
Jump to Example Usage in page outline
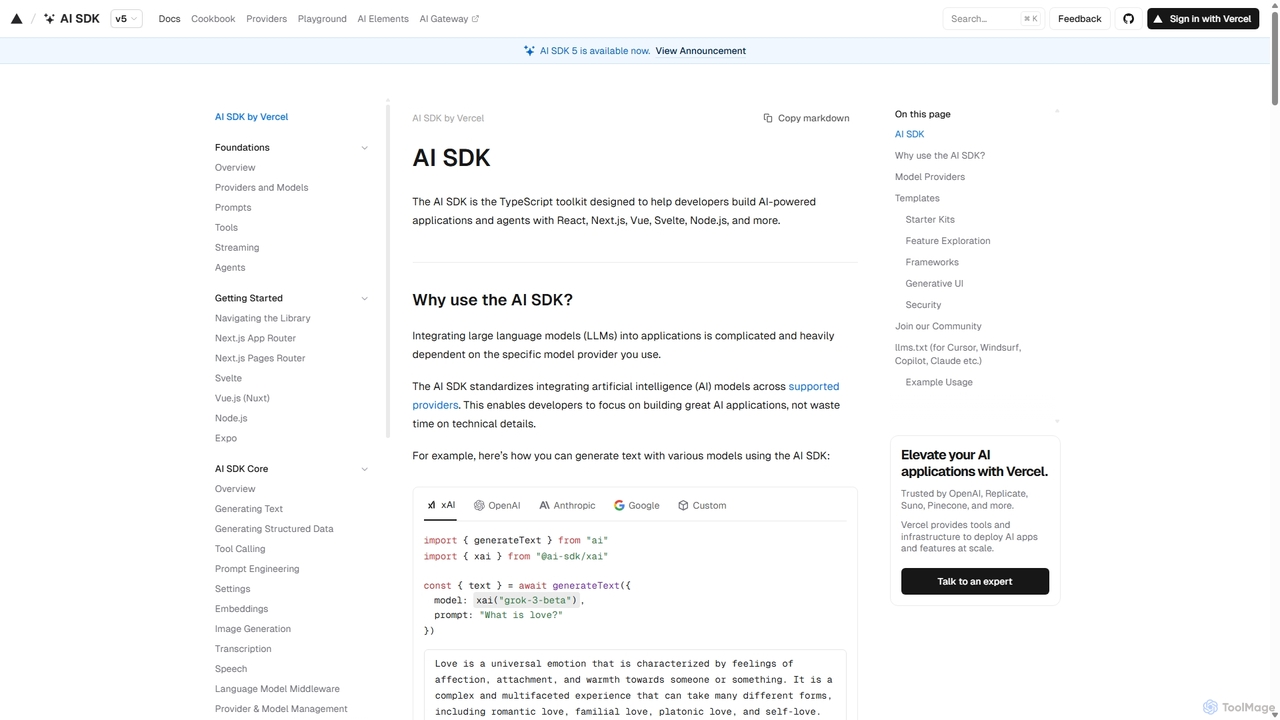point(939,383)
